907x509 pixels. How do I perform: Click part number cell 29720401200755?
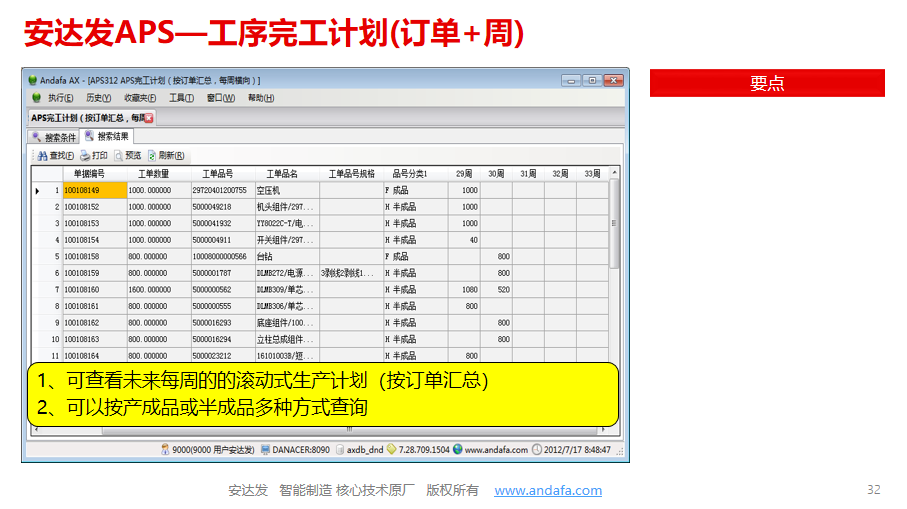point(223,190)
